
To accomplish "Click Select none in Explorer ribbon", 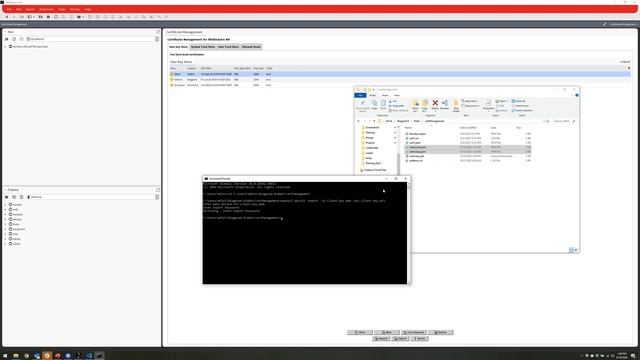I will 520,106.
